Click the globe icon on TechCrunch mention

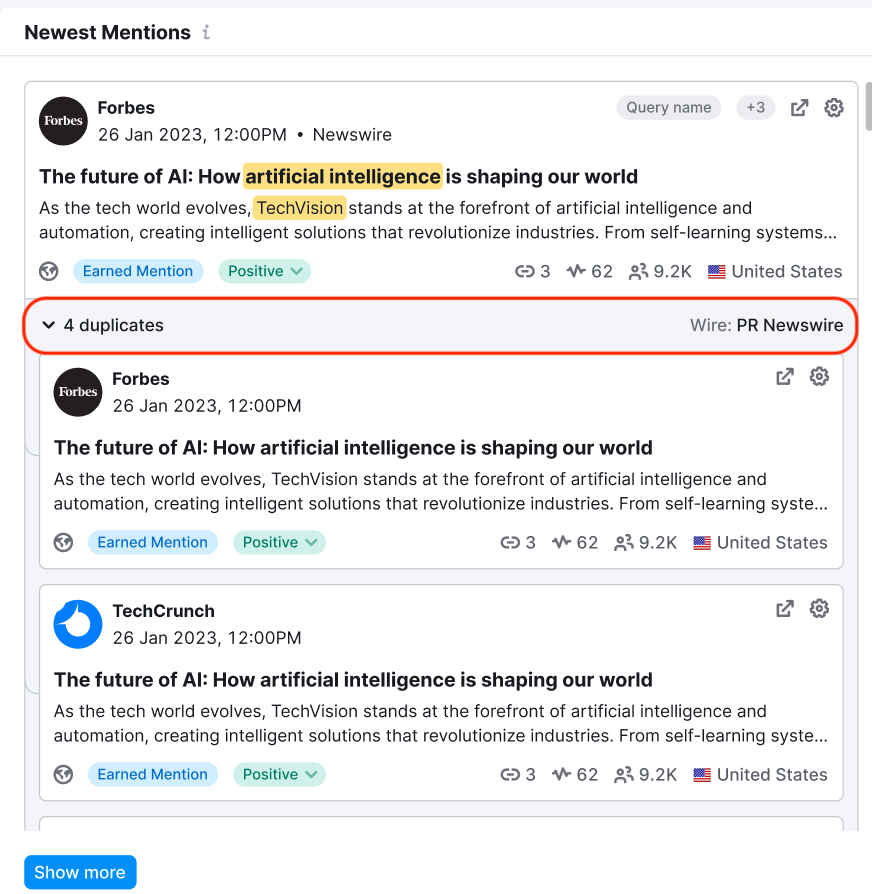point(64,774)
